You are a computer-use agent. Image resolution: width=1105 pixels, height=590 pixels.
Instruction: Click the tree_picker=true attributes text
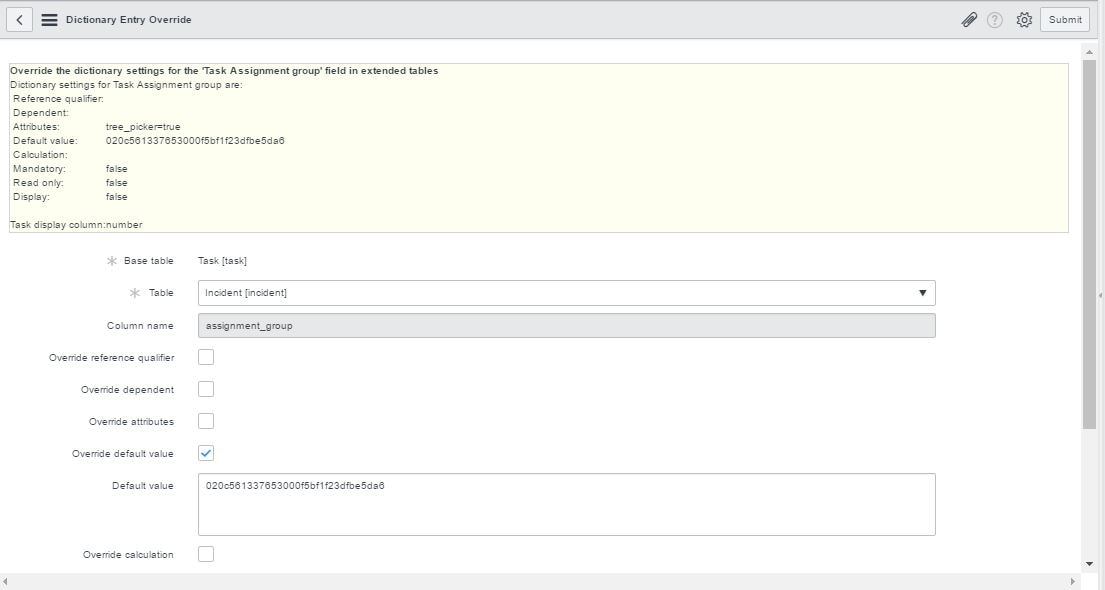(143, 127)
